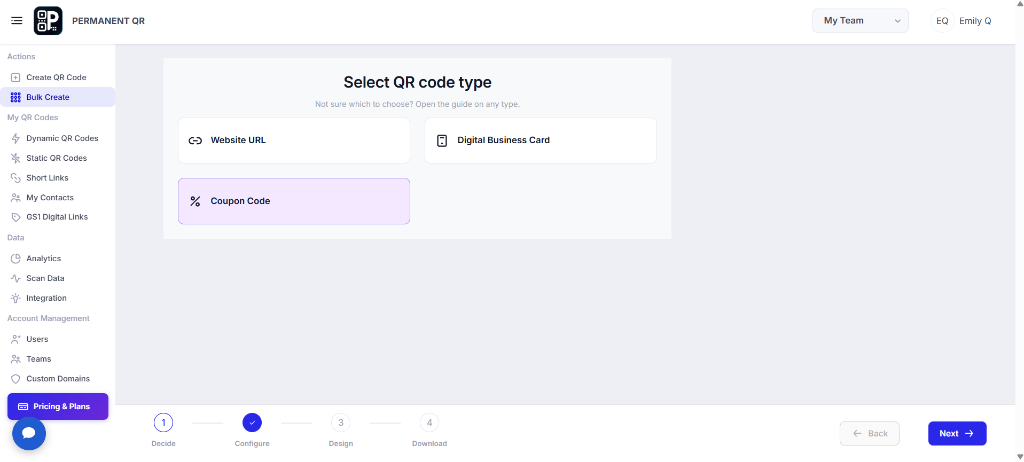
Task: Open the Teams management page
Action: point(57,359)
